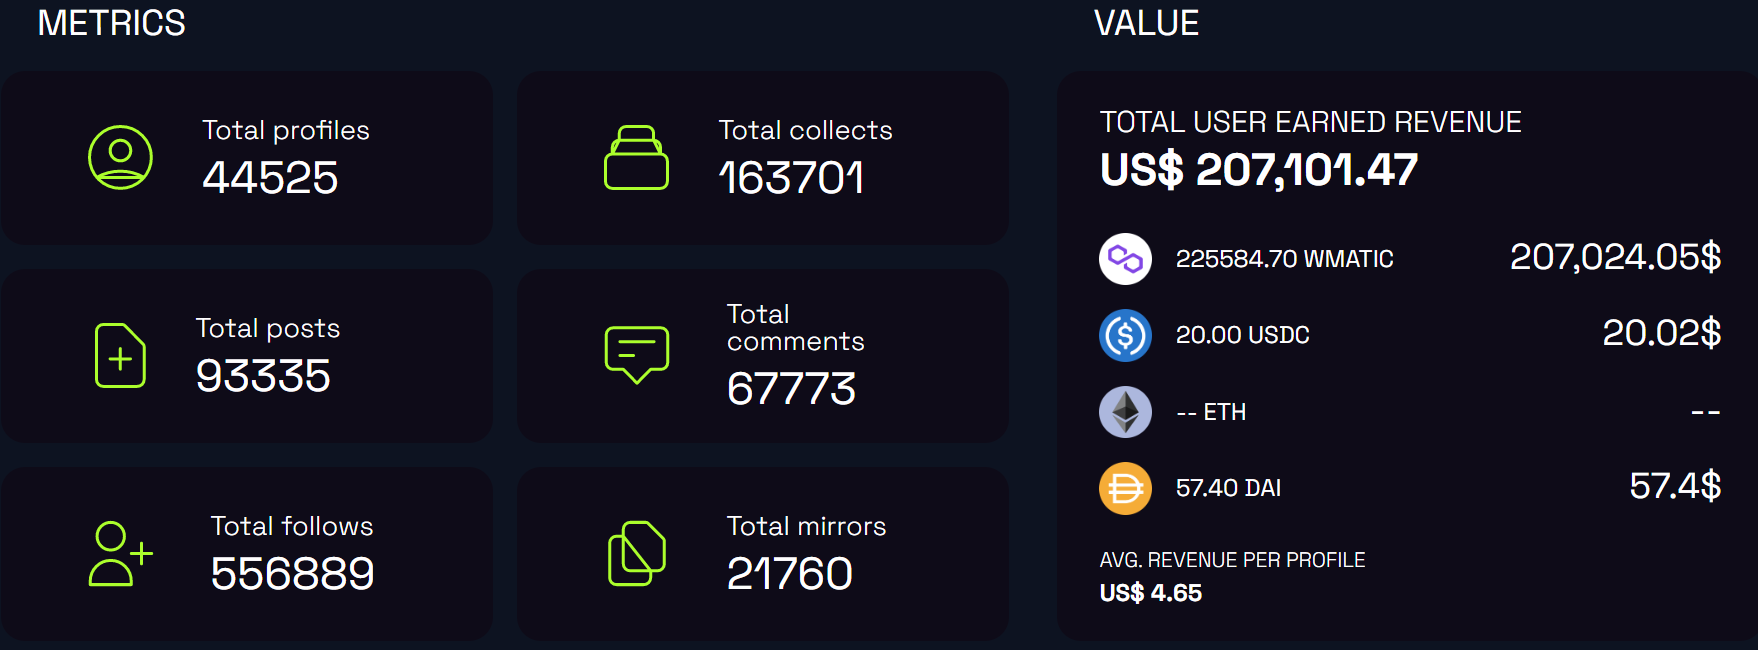Click the 225584.70 WMATIC amount label
Screen dimensions: 1758x650
(x=1284, y=259)
